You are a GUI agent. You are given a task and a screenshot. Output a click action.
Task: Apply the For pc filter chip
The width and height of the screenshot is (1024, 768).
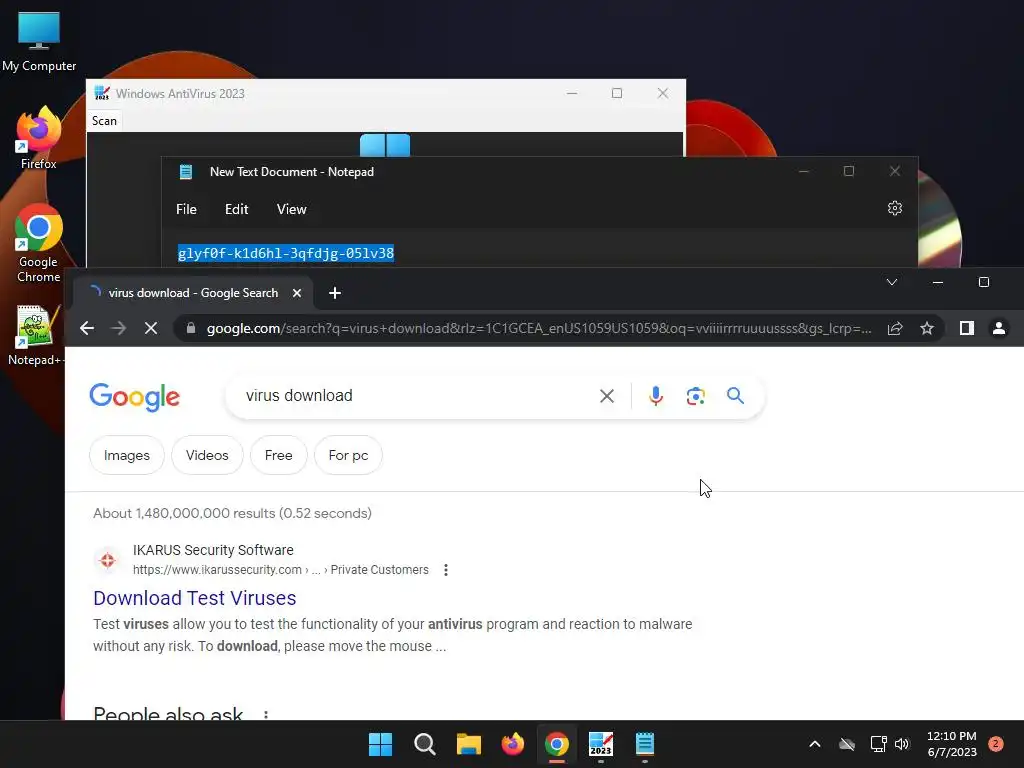pos(348,455)
